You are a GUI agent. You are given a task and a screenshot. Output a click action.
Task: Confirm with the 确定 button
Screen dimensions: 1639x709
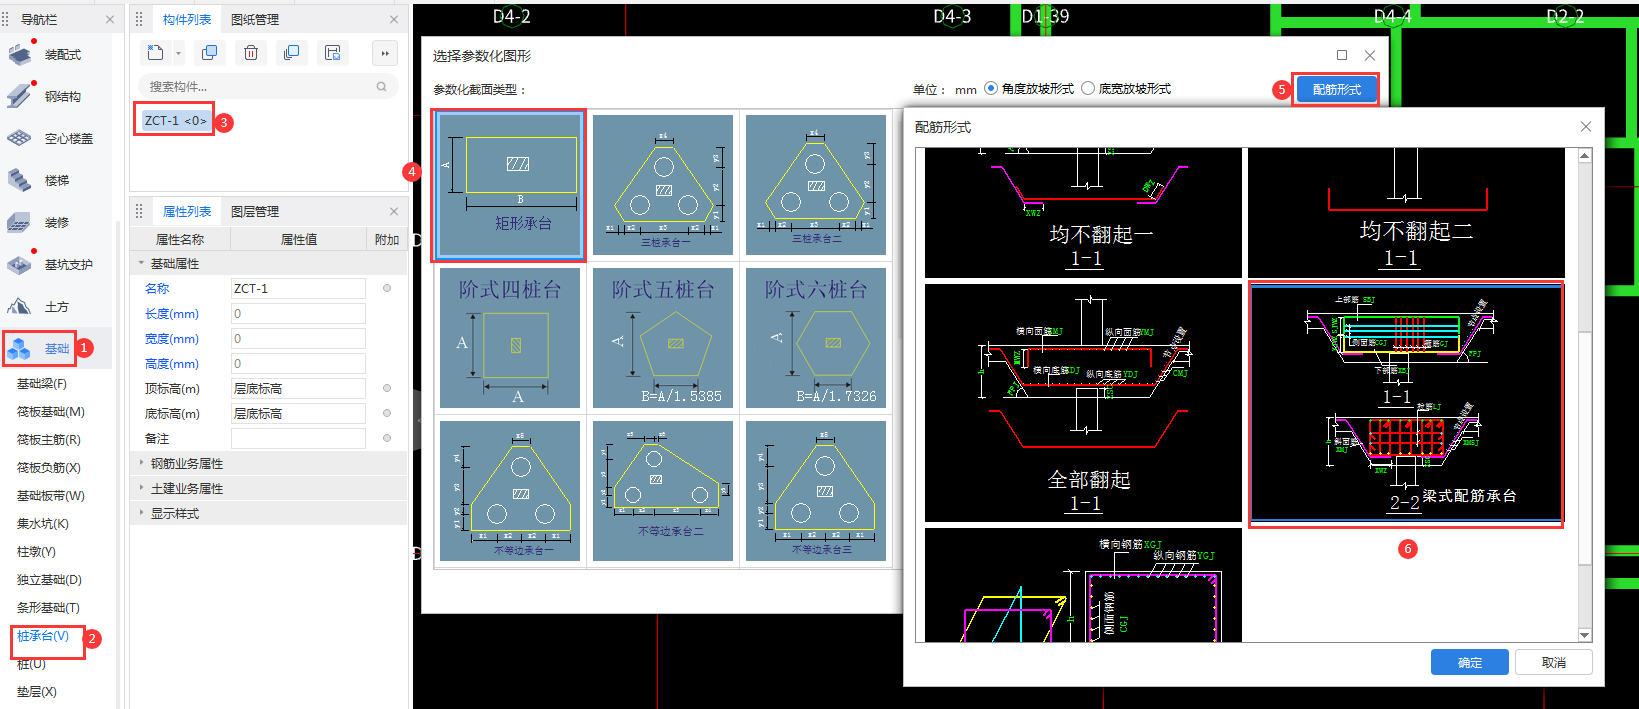click(1470, 662)
